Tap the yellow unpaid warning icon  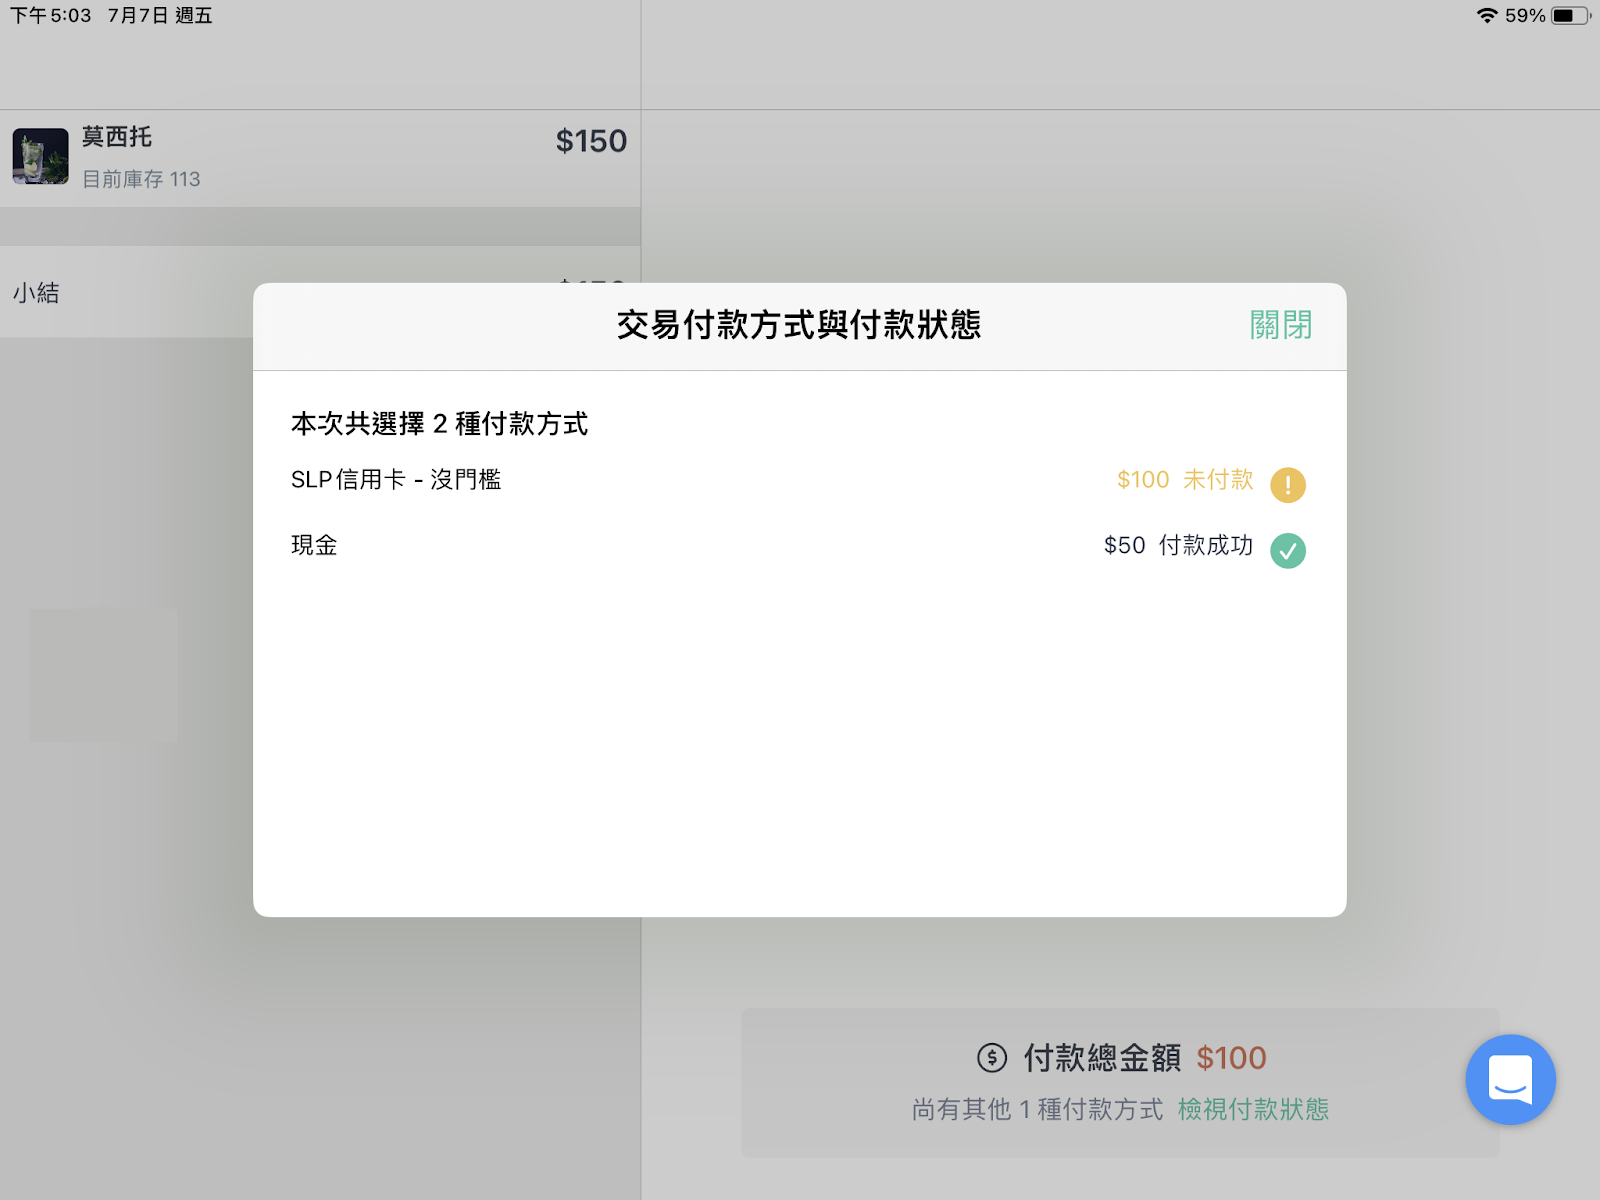pos(1288,485)
